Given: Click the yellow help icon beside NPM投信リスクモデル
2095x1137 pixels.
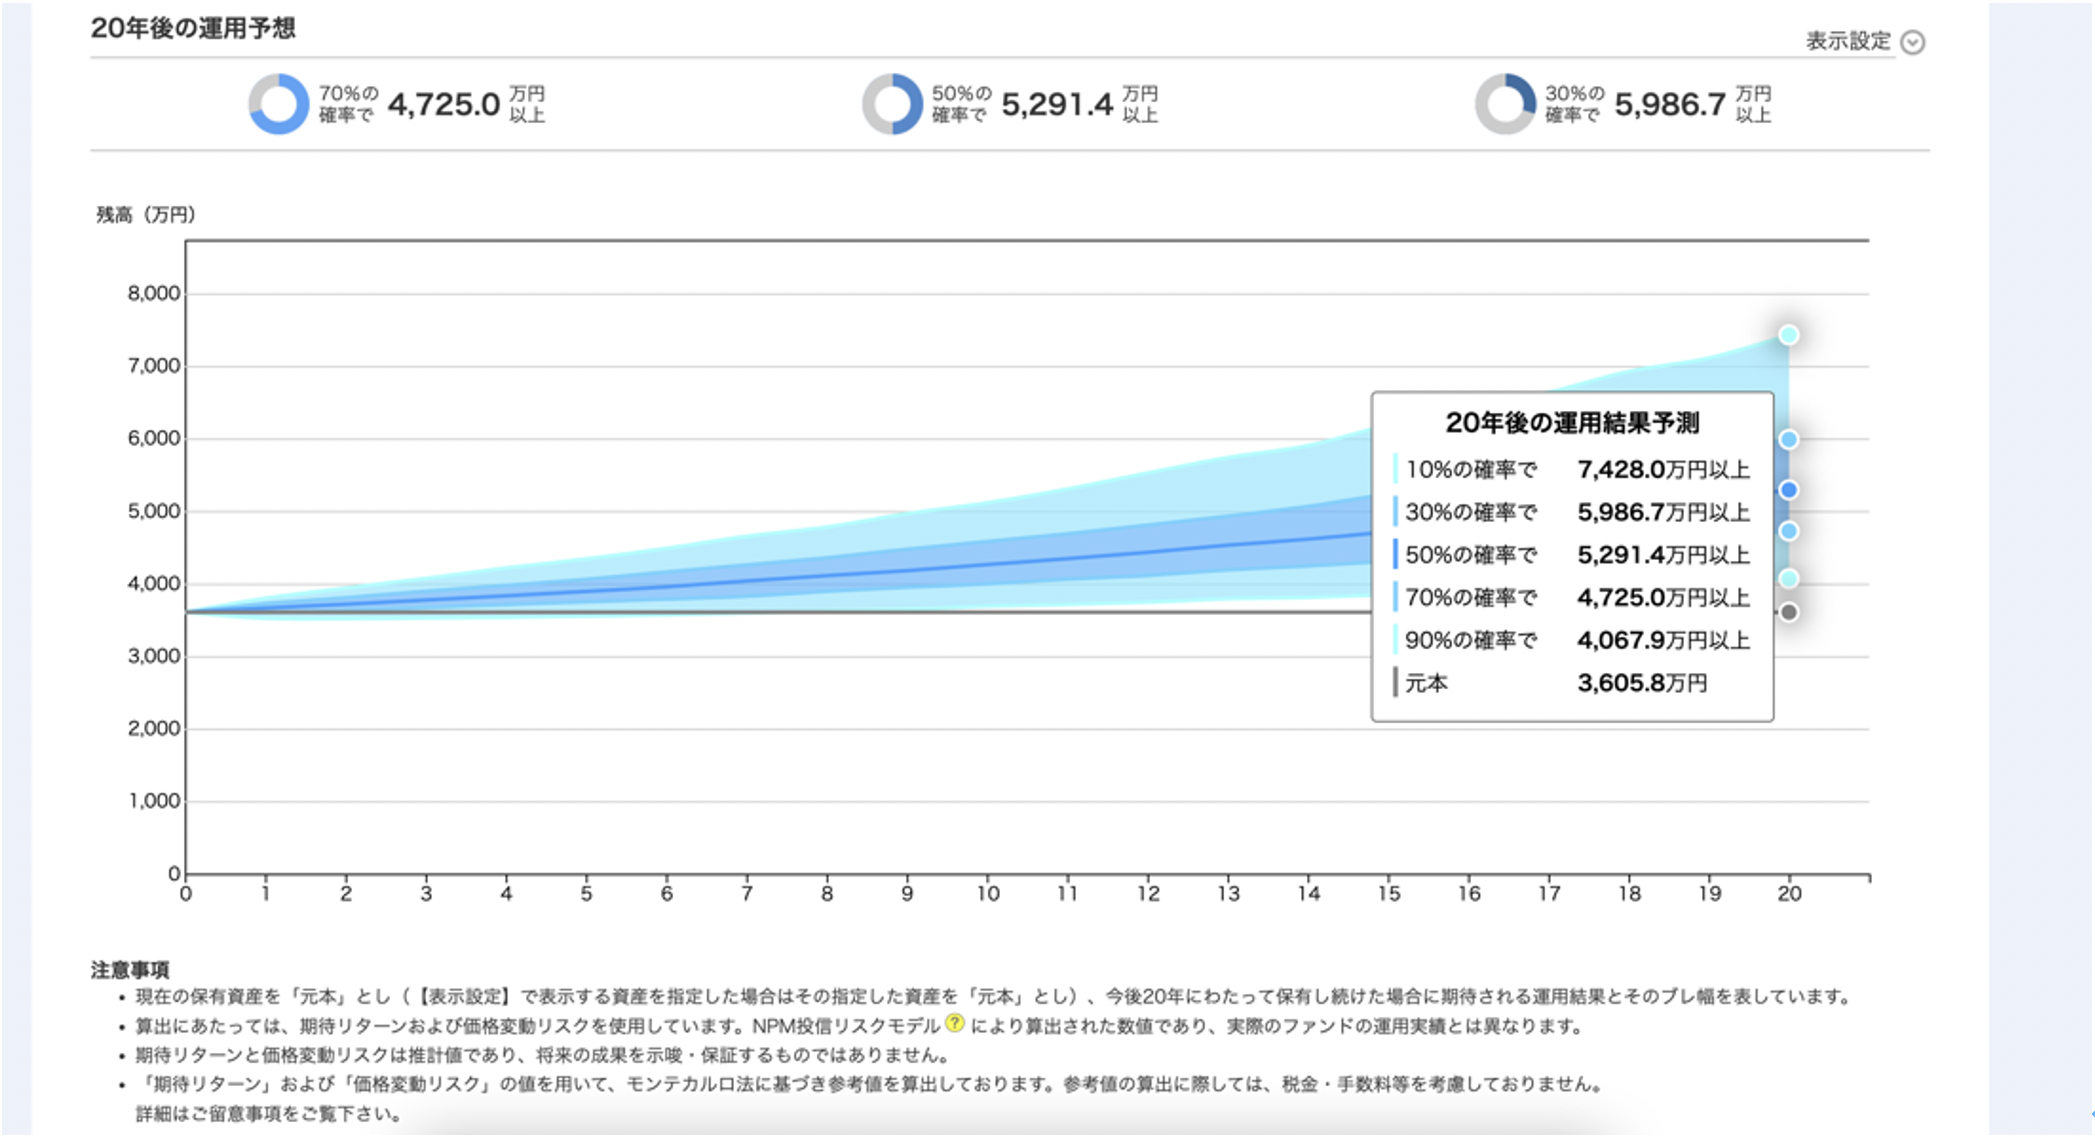Looking at the screenshot, I should click(x=955, y=1023).
